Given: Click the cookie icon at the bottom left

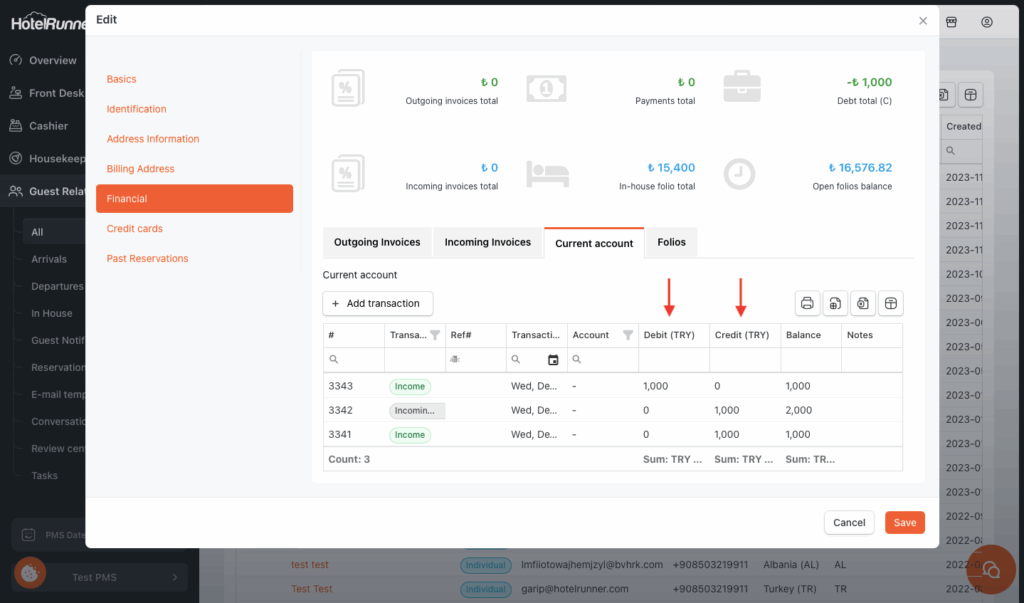Looking at the screenshot, I should click(x=29, y=573).
